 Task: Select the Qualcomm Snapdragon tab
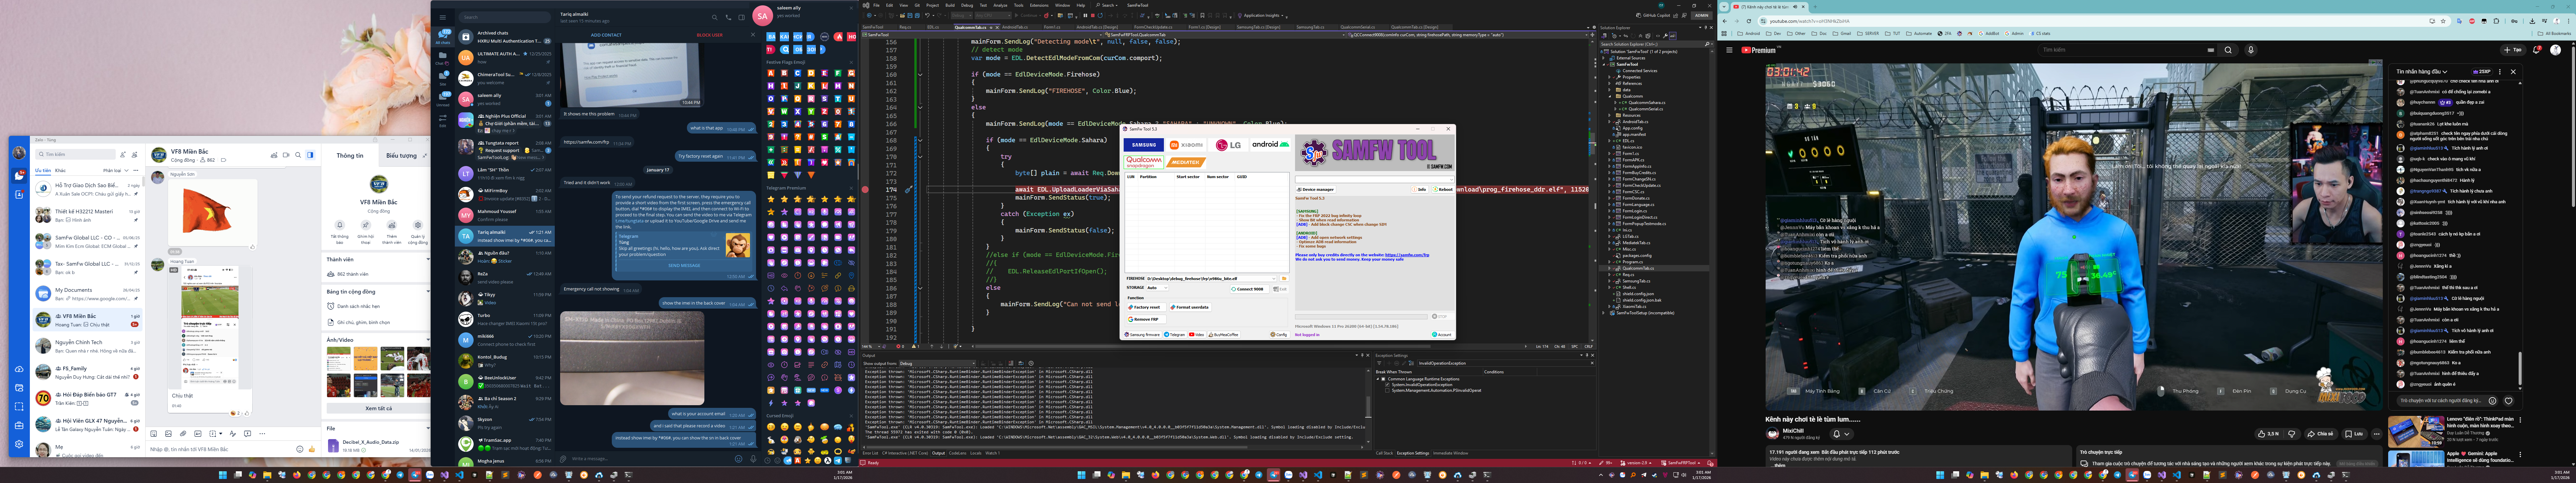pos(1144,162)
